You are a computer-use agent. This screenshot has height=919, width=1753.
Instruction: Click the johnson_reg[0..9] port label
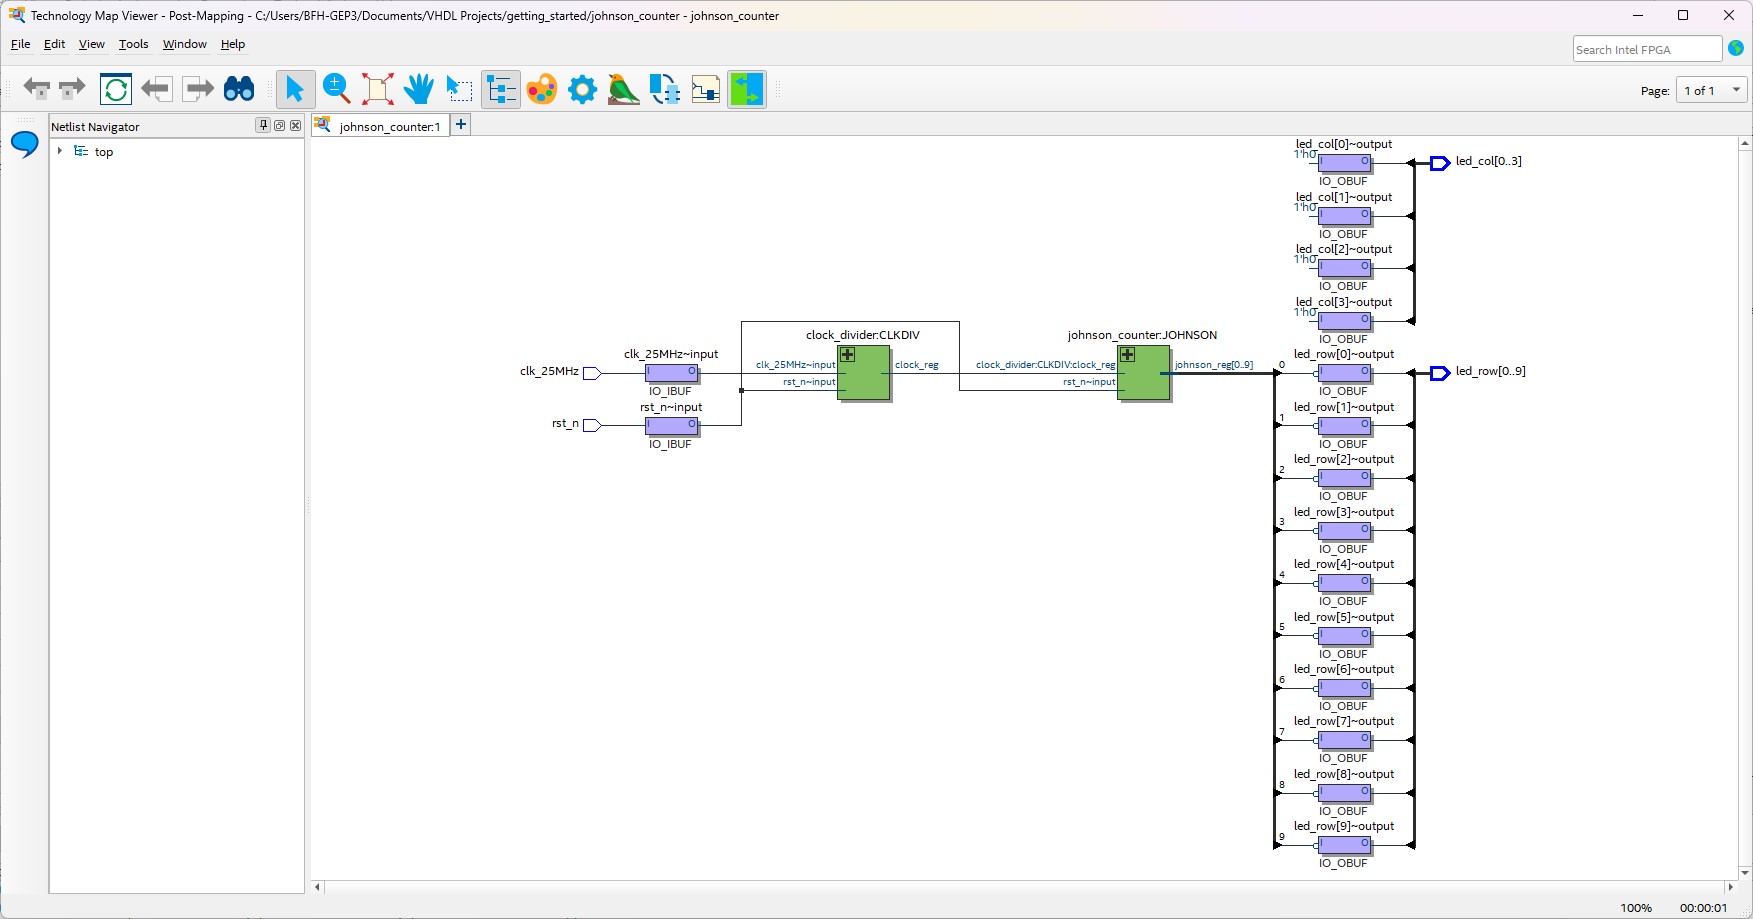1213,365
